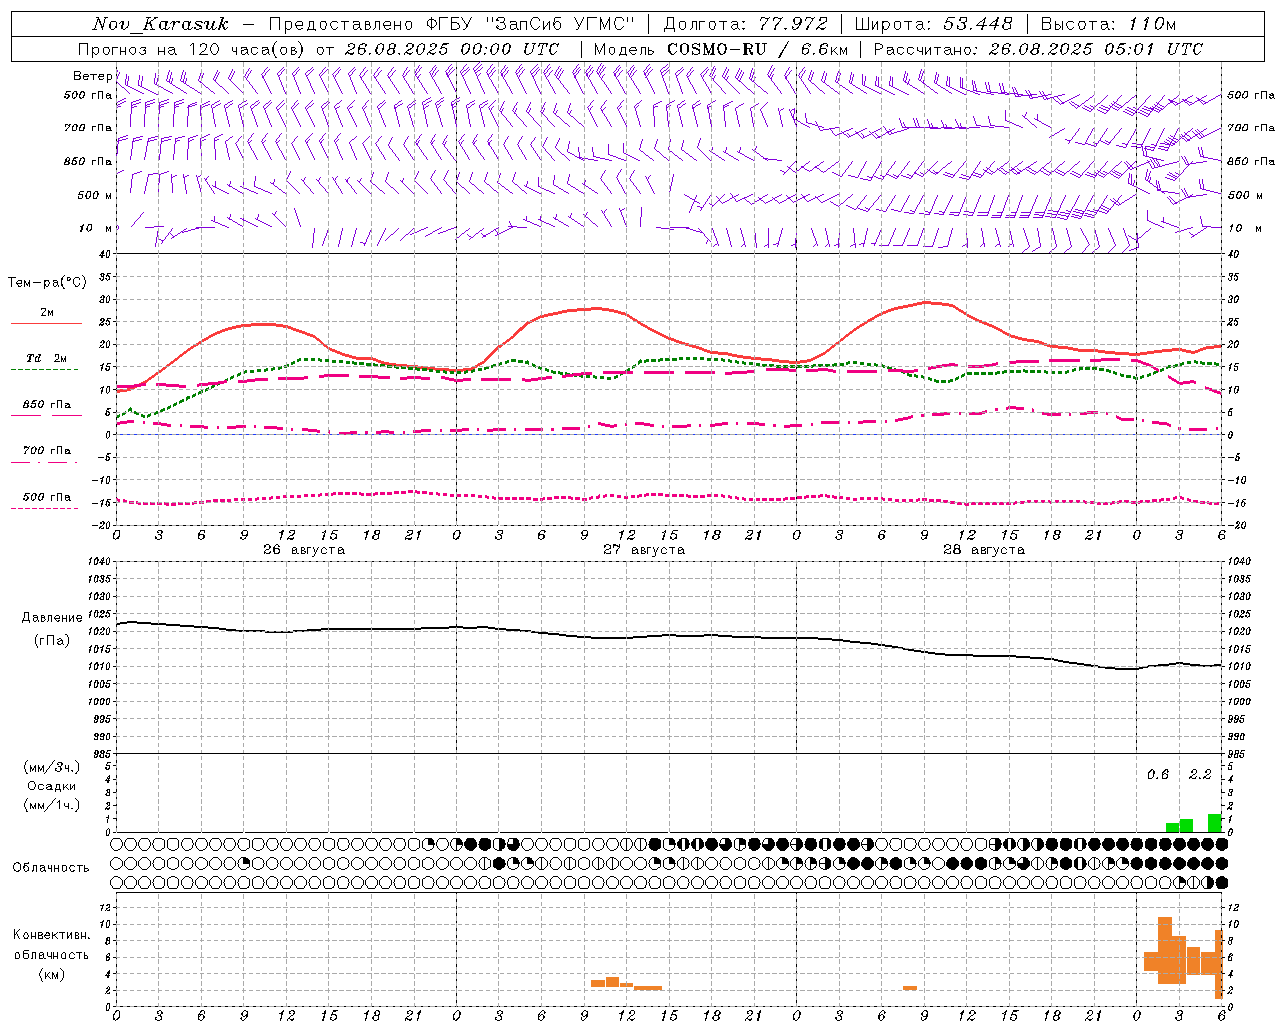This screenshot has height=1024, width=1280.
Task: Click "Рассчитано: 26.08.2025 05:01 UTC" text
Action: pos(1038,49)
